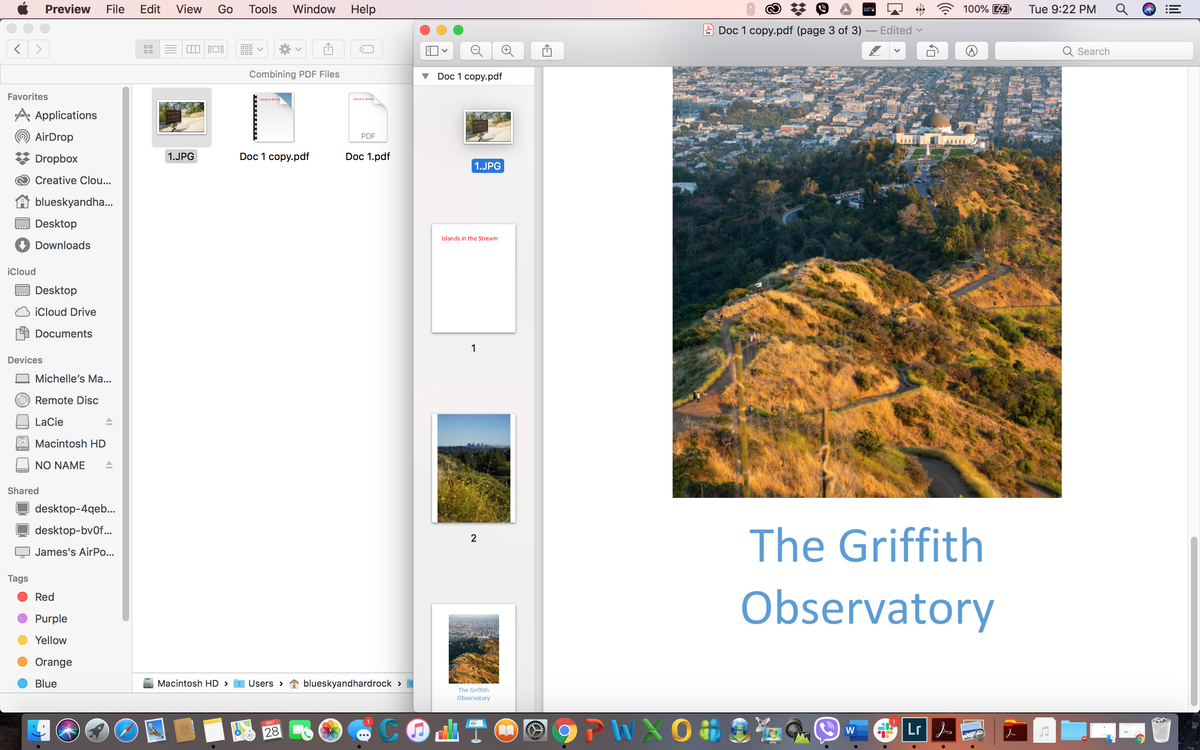
Task: Show the Markup toolbar
Action: tap(970, 50)
